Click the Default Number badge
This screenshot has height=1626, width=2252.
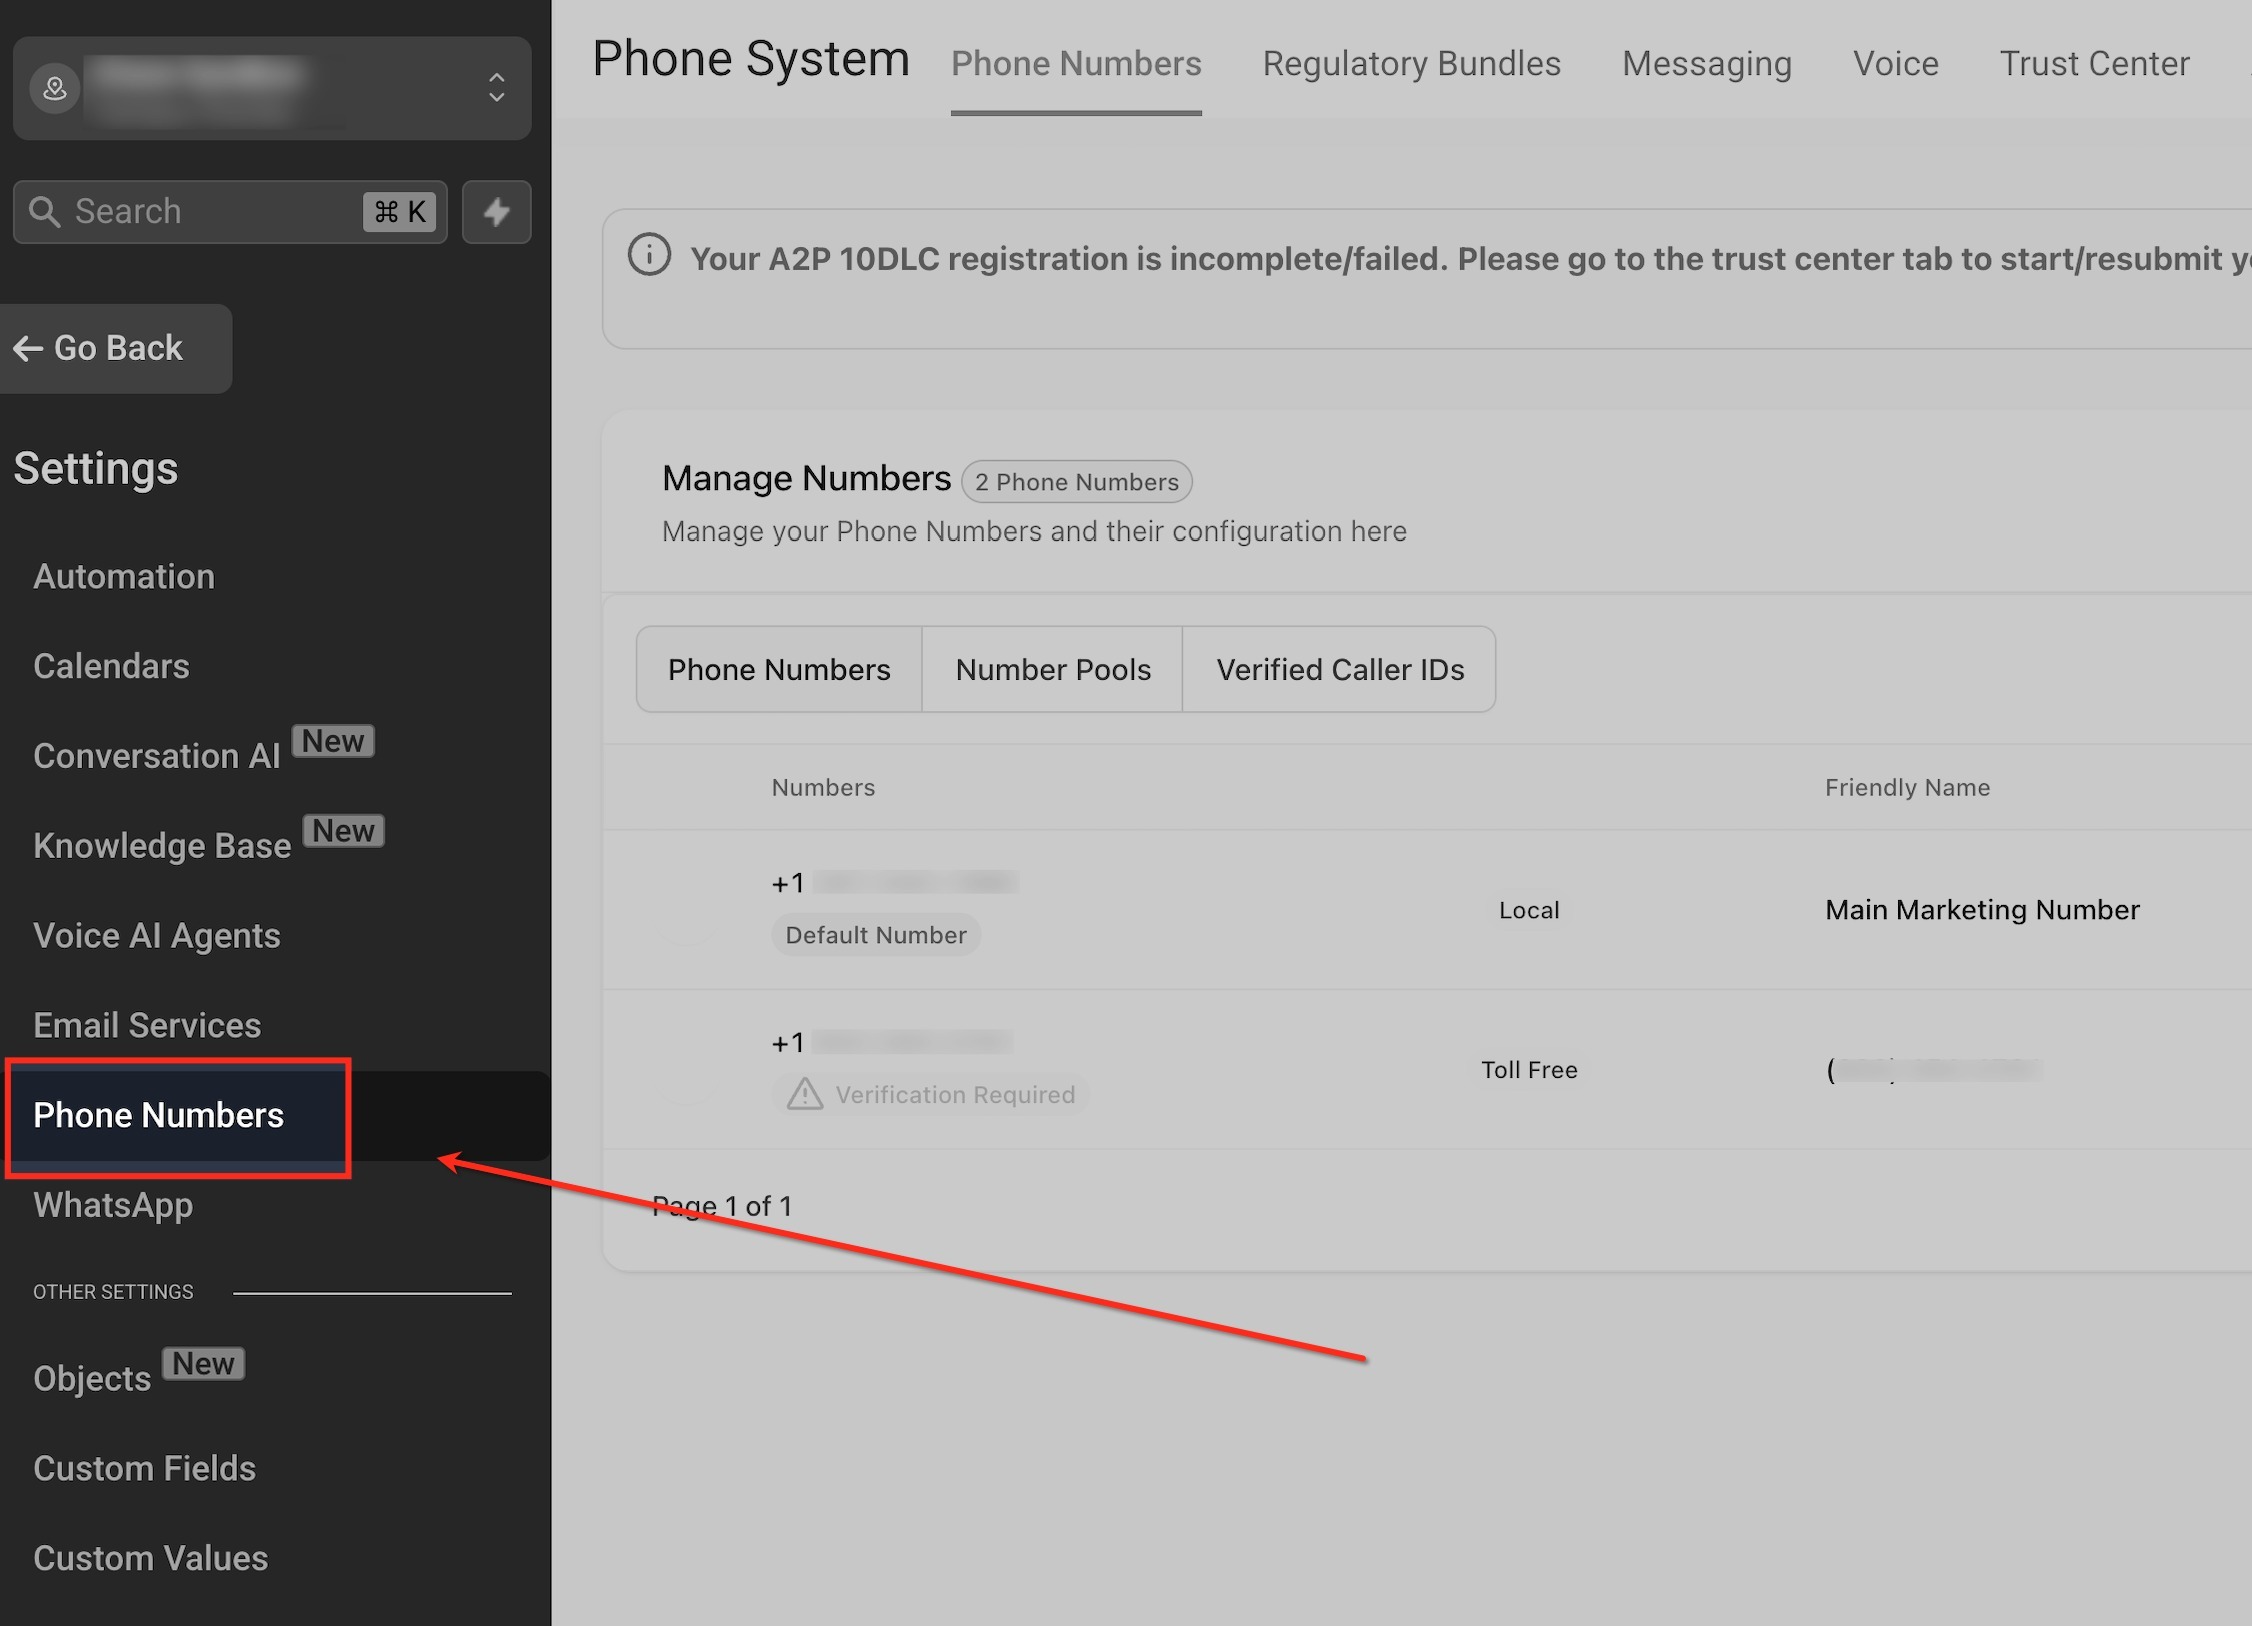pos(875,935)
